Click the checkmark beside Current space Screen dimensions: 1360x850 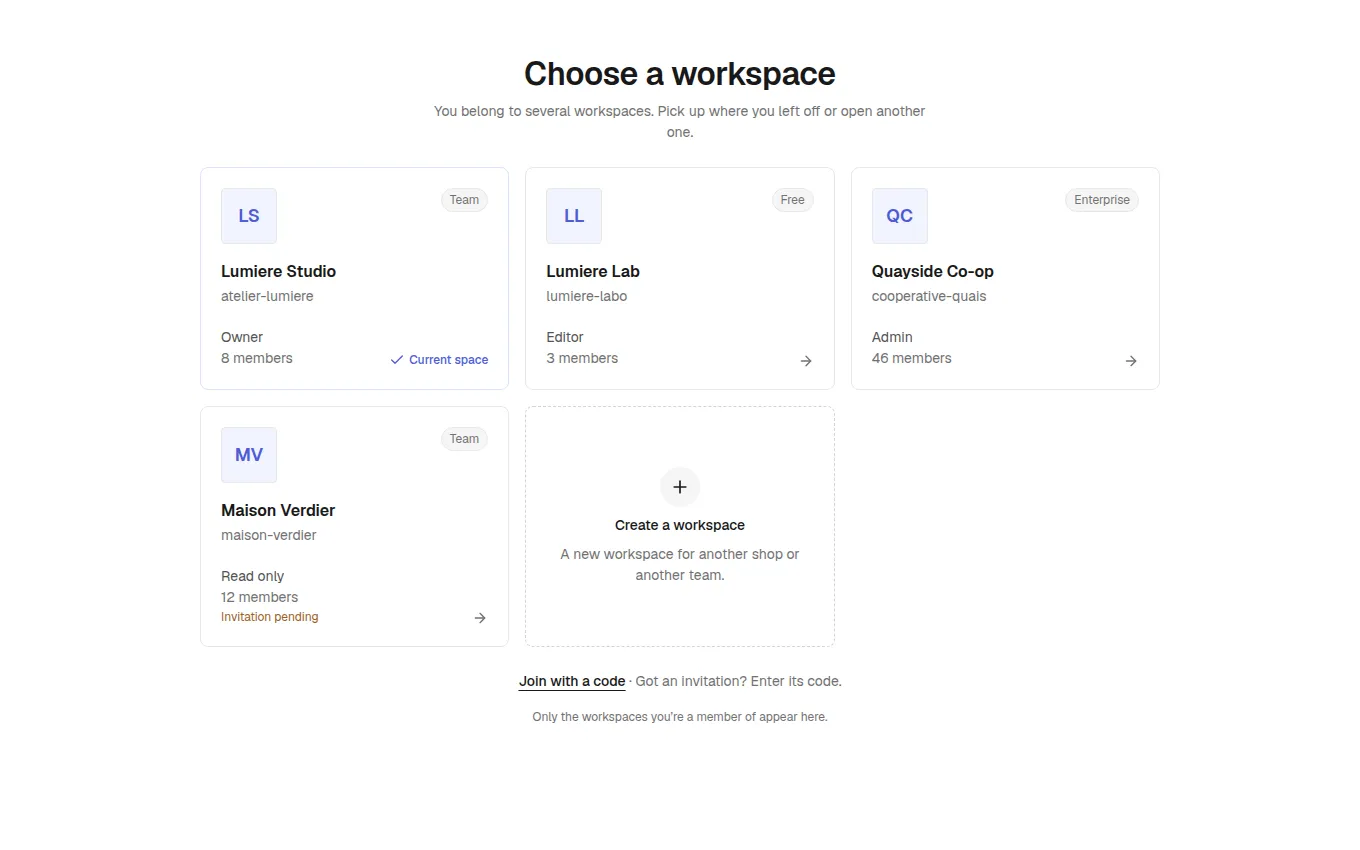(397, 360)
